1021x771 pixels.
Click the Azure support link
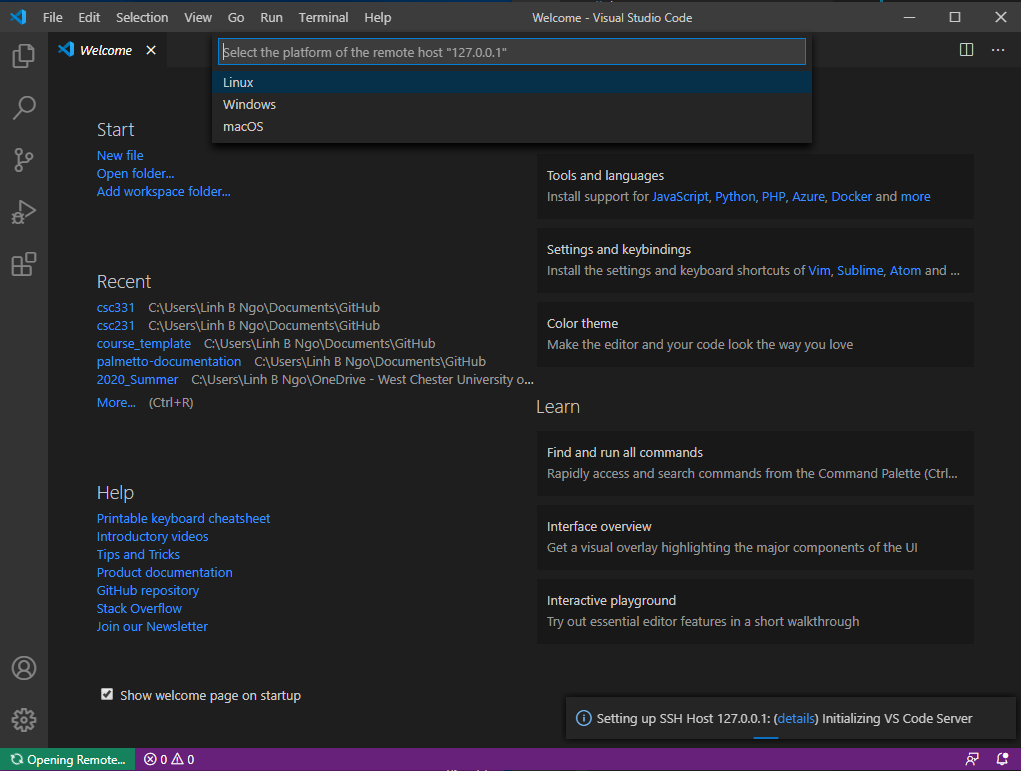click(x=808, y=197)
